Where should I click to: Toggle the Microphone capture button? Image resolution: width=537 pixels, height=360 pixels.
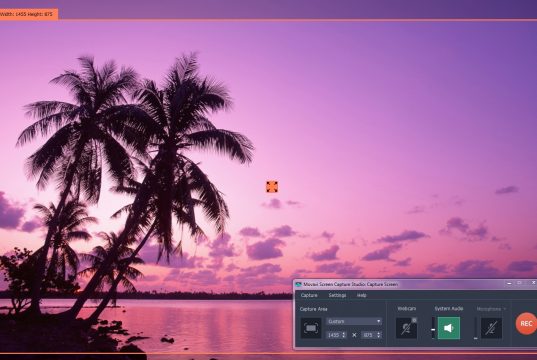[491, 328]
